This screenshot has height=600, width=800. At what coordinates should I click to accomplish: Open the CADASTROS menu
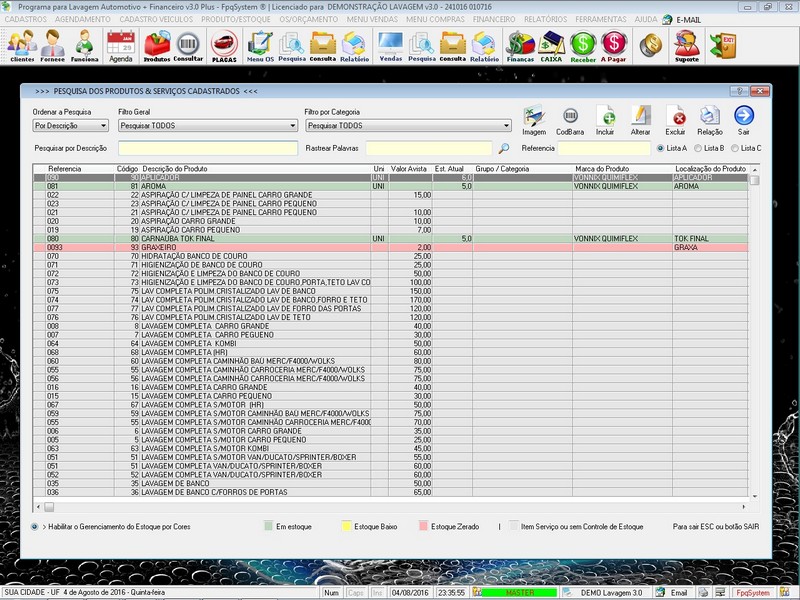point(26,19)
